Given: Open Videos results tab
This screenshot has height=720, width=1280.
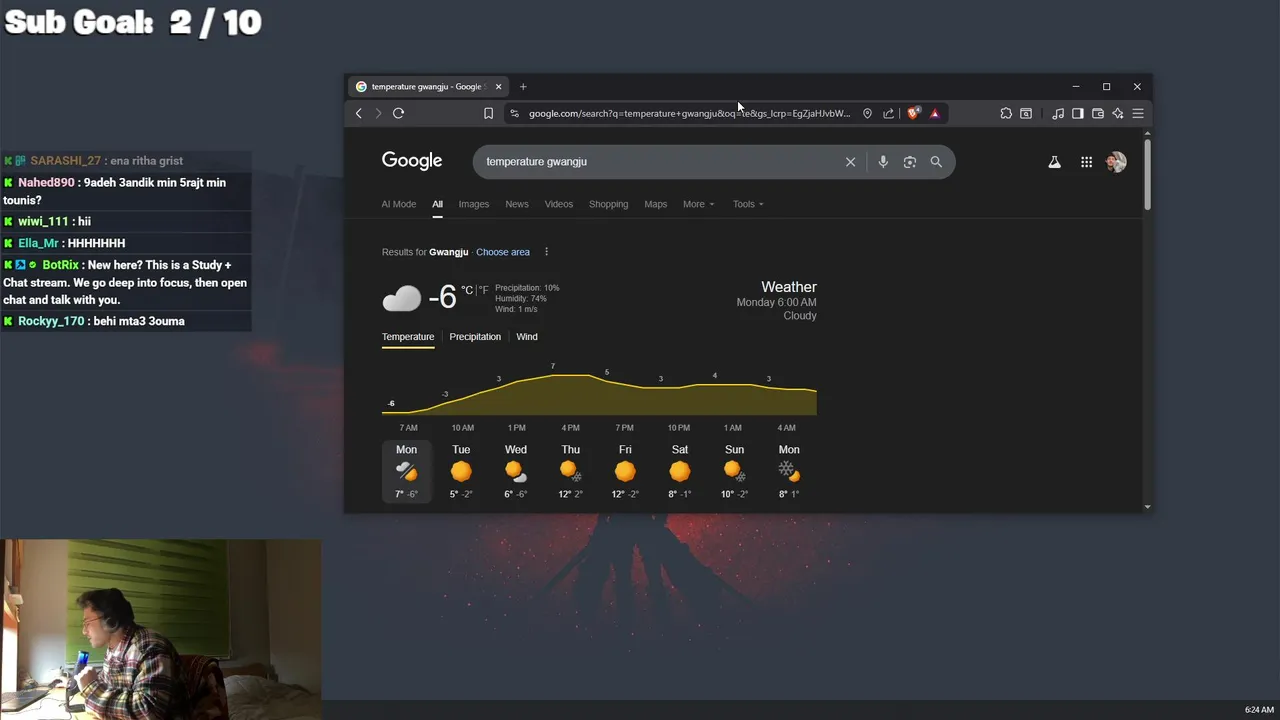Looking at the screenshot, I should coord(559,204).
